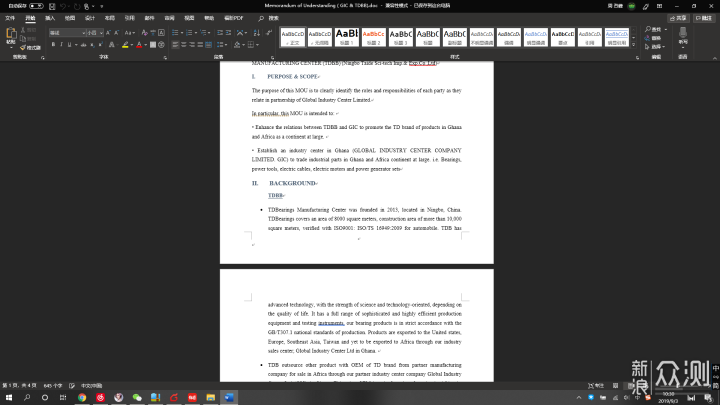The height and width of the screenshot is (405, 720).
Task: Click the paragraph Shading paint bucket icon
Action: point(237,45)
